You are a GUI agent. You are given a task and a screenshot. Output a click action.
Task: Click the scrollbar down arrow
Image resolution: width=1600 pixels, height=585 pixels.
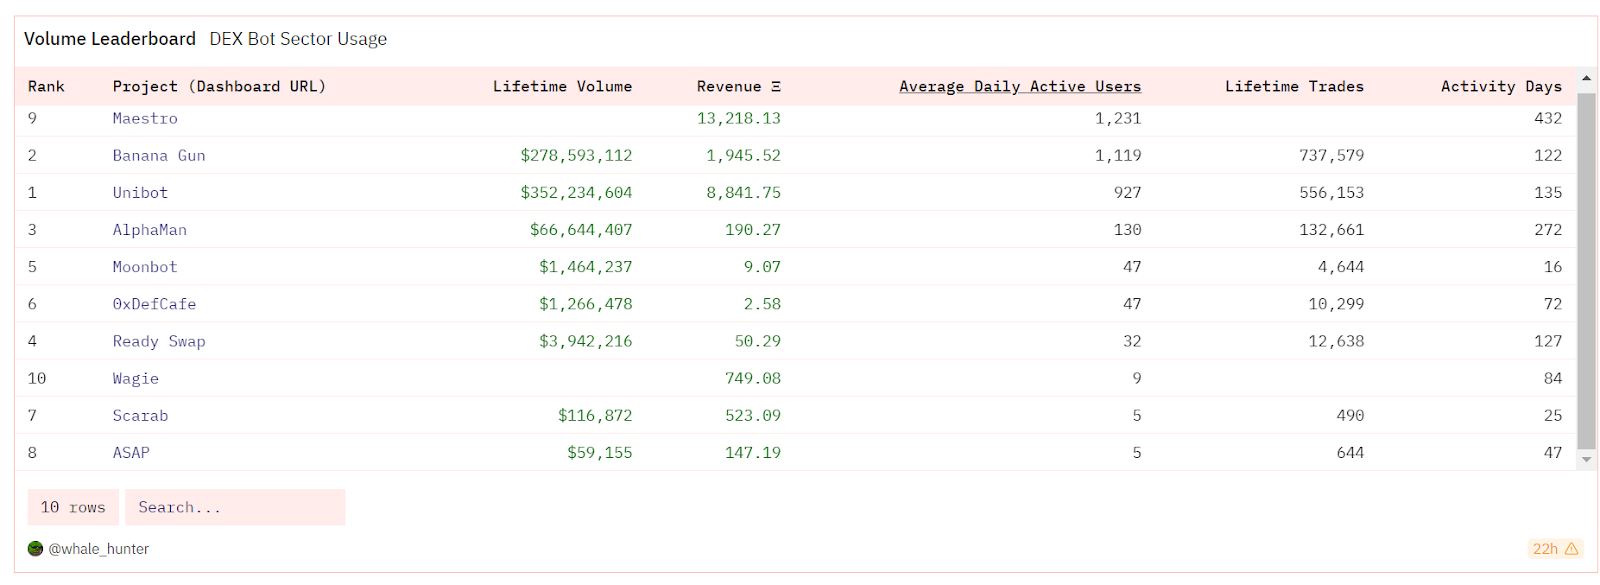coord(1586,460)
